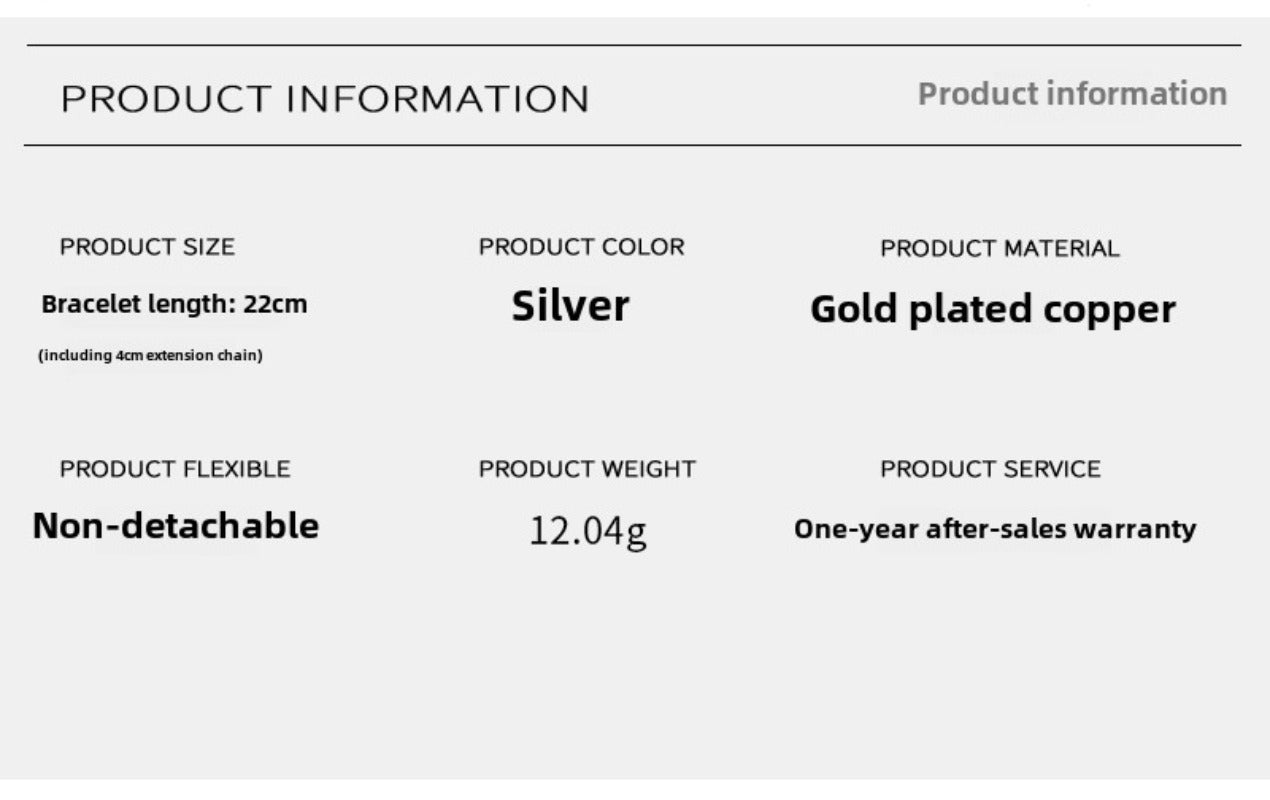
Task: Click the large PRODUCT INFORMATION heading
Action: point(325,100)
